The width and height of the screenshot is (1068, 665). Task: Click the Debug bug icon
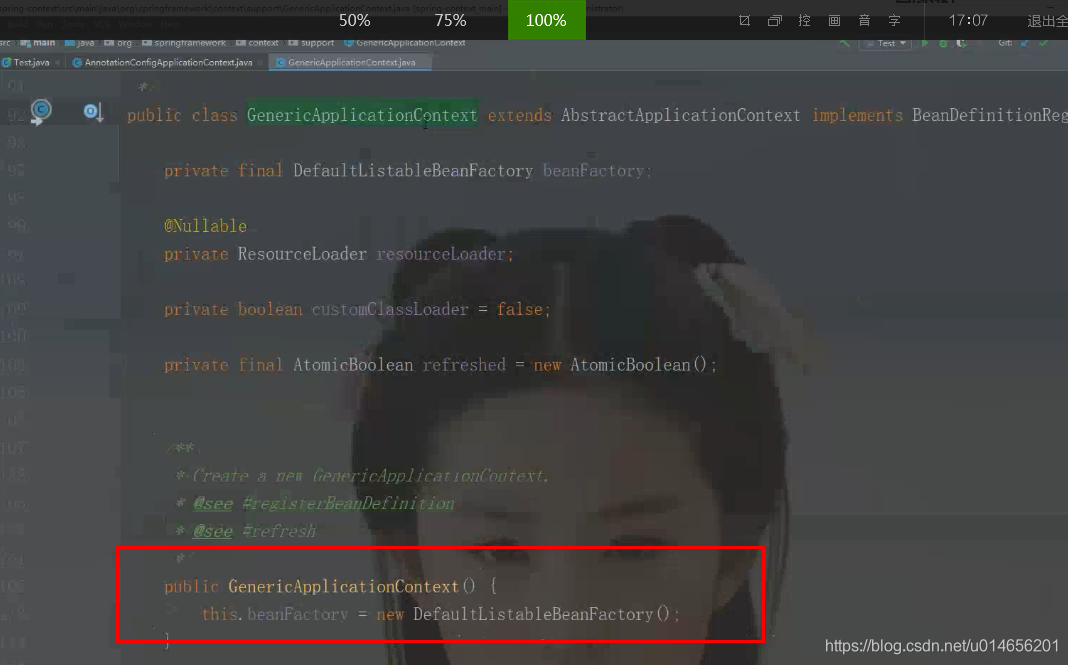(943, 43)
